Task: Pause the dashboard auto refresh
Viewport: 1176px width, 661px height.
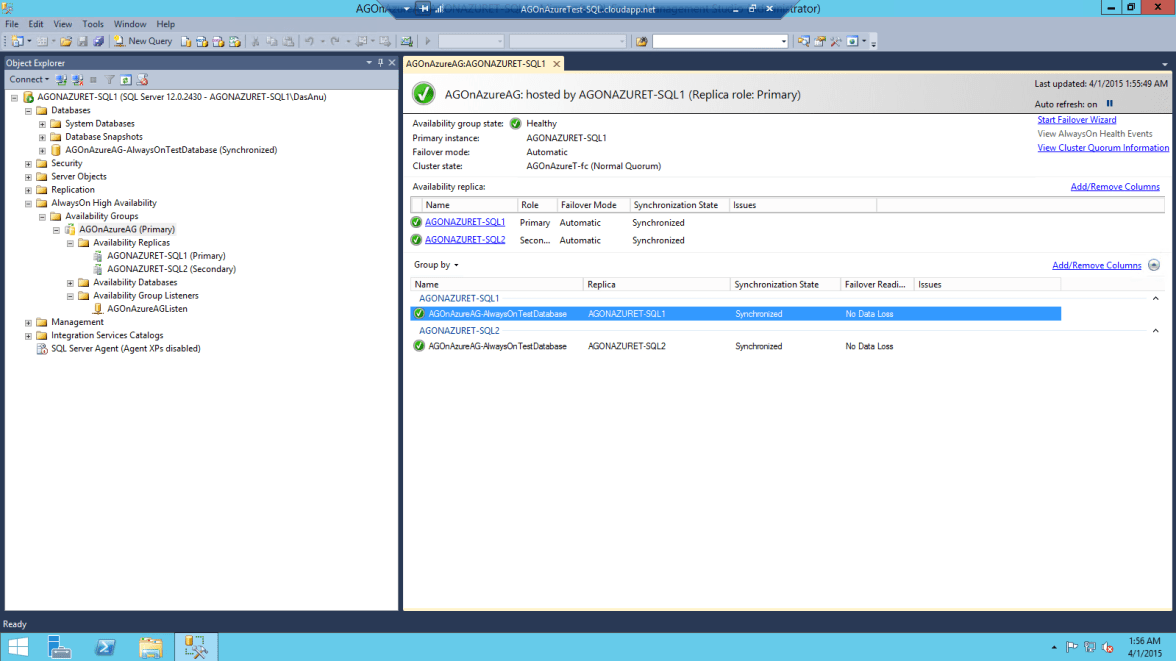Action: [1109, 104]
